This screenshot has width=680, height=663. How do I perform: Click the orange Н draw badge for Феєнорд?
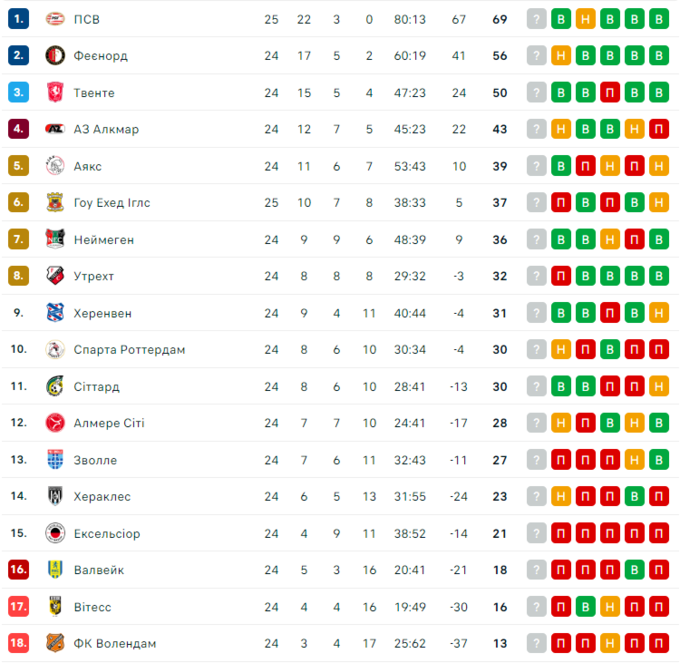tap(561, 56)
